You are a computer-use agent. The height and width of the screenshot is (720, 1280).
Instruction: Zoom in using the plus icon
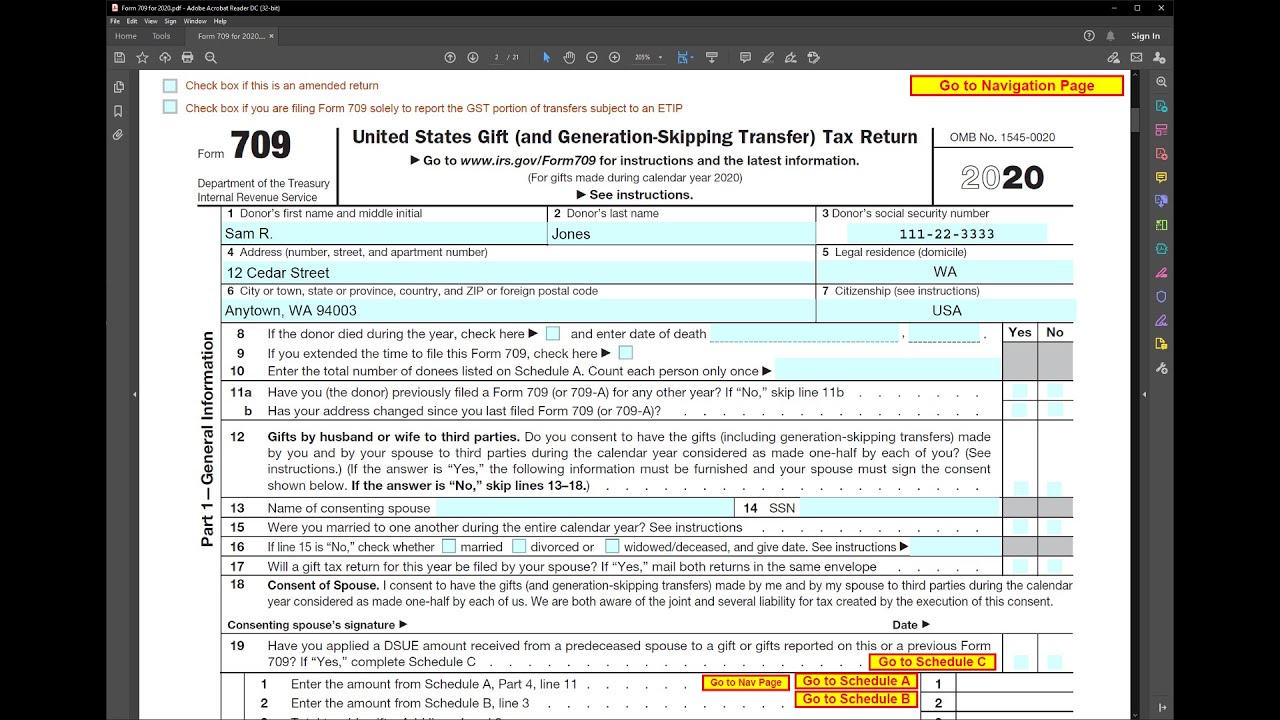[x=615, y=57]
